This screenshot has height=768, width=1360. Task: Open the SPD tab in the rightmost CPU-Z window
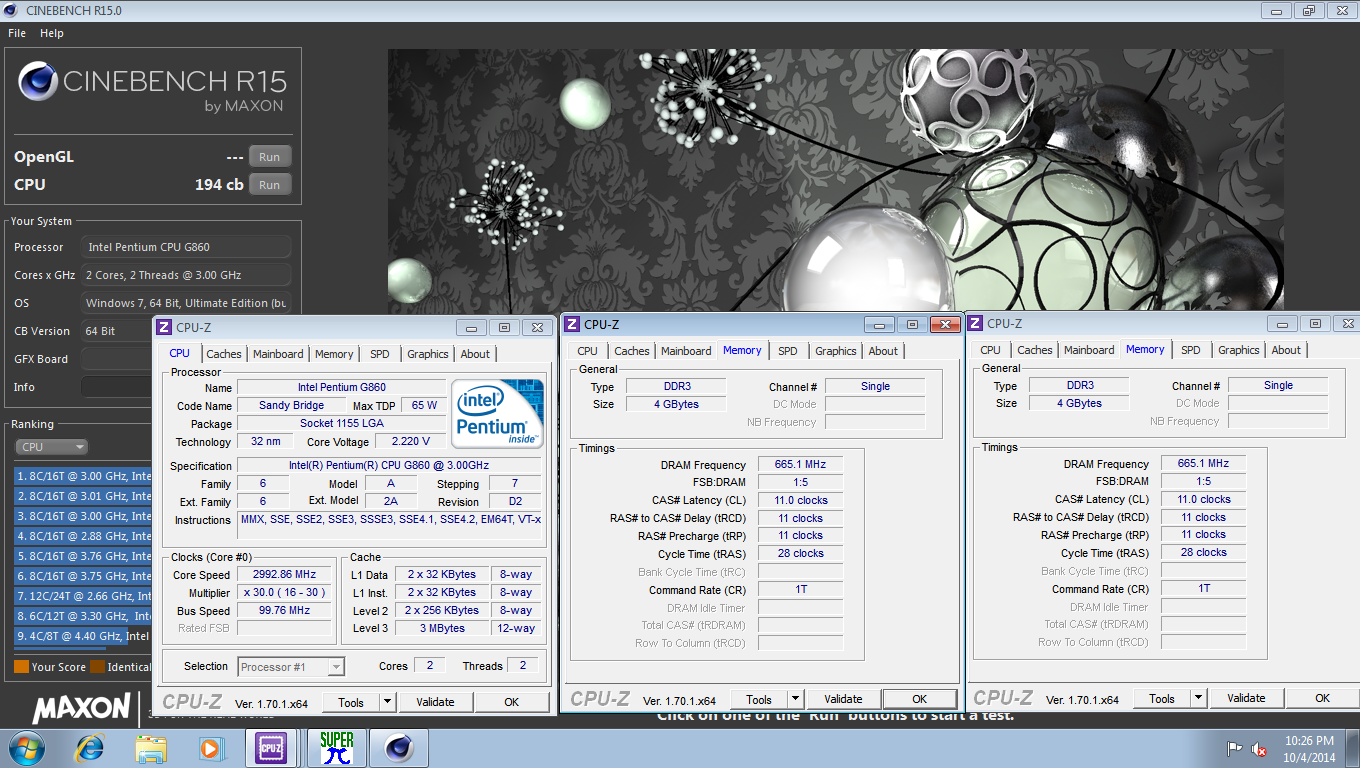pyautogui.click(x=1191, y=350)
